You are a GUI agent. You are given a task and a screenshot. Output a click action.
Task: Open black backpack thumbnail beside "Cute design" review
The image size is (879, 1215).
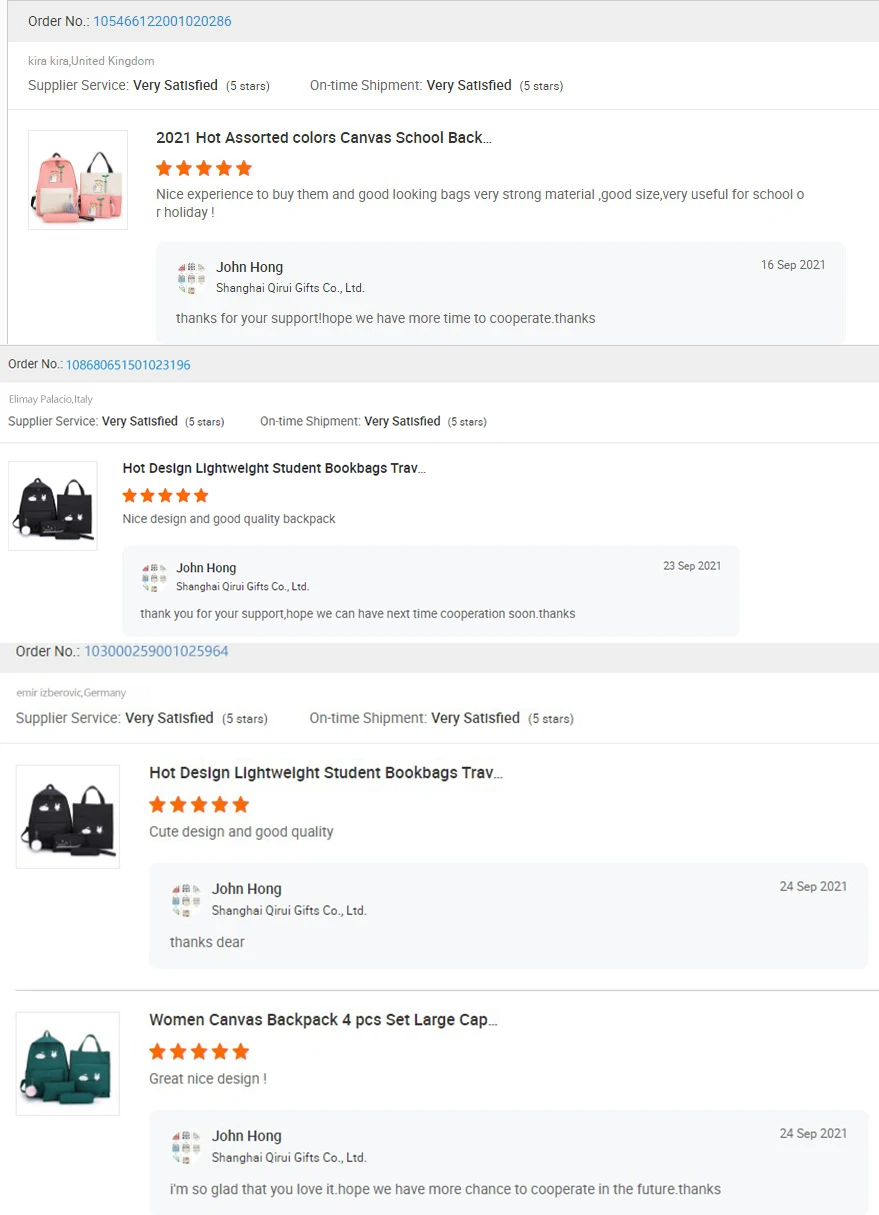68,816
